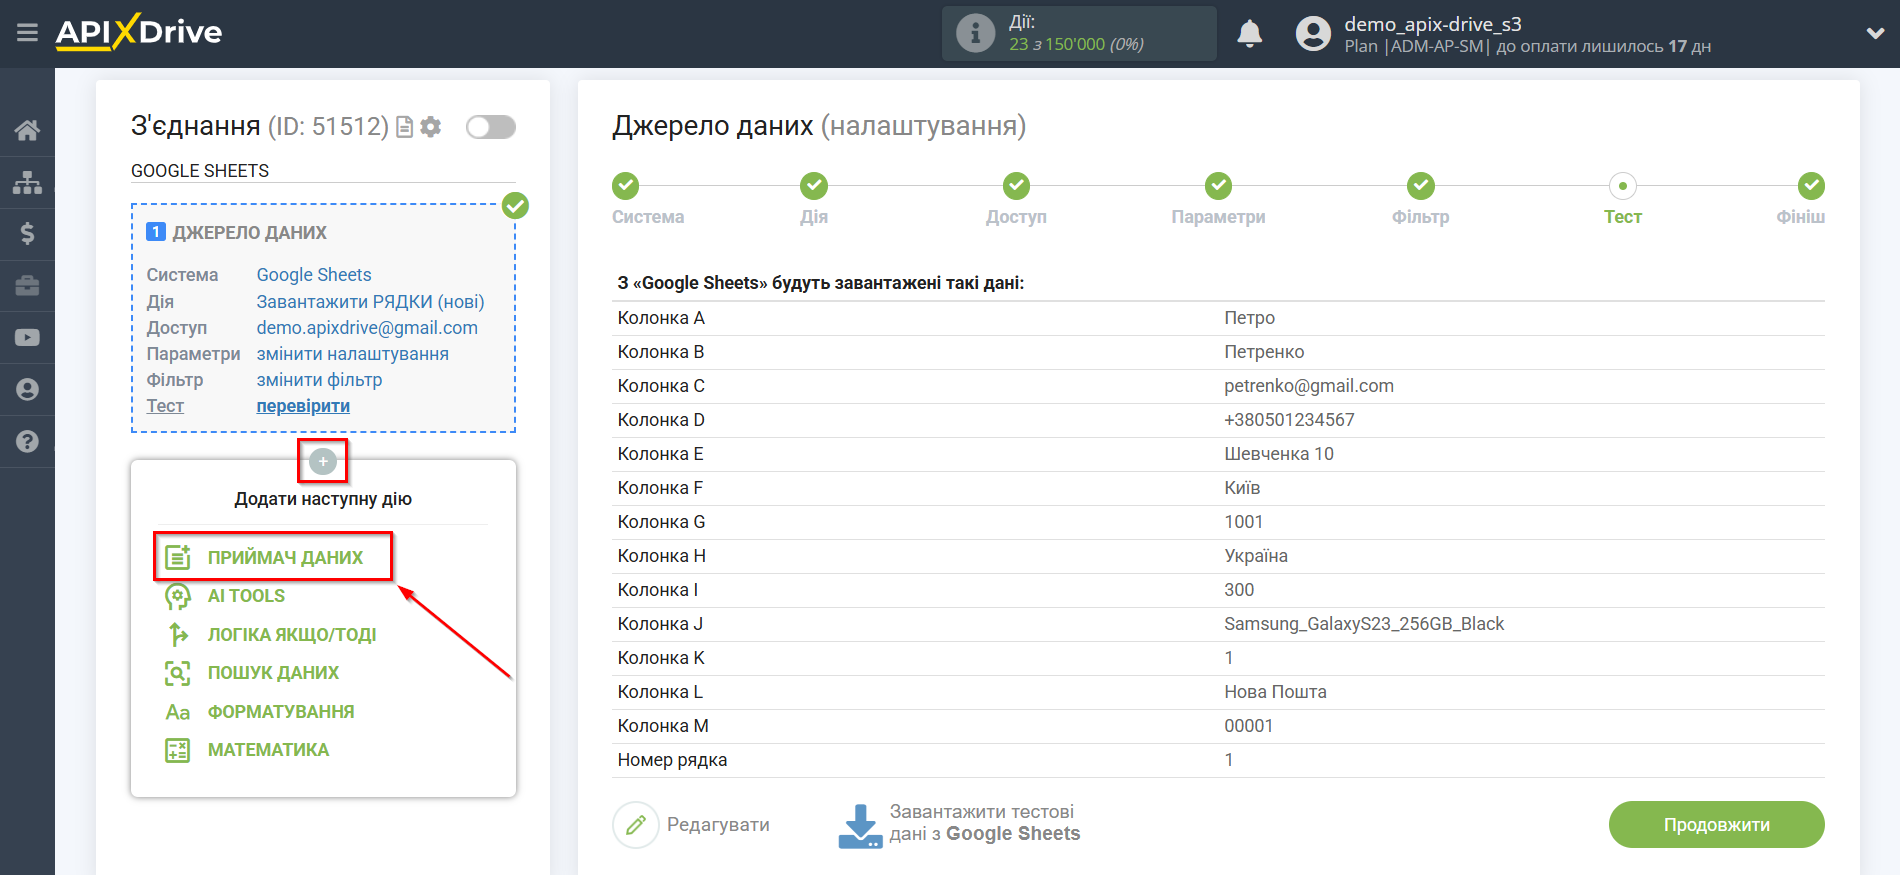Go to Тест step
Image resolution: width=1900 pixels, height=875 pixels.
point(1622,186)
